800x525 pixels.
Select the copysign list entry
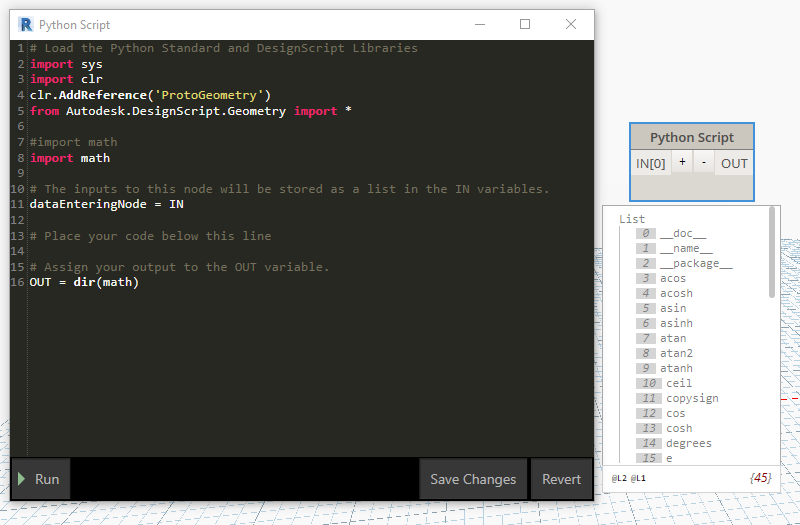692,398
